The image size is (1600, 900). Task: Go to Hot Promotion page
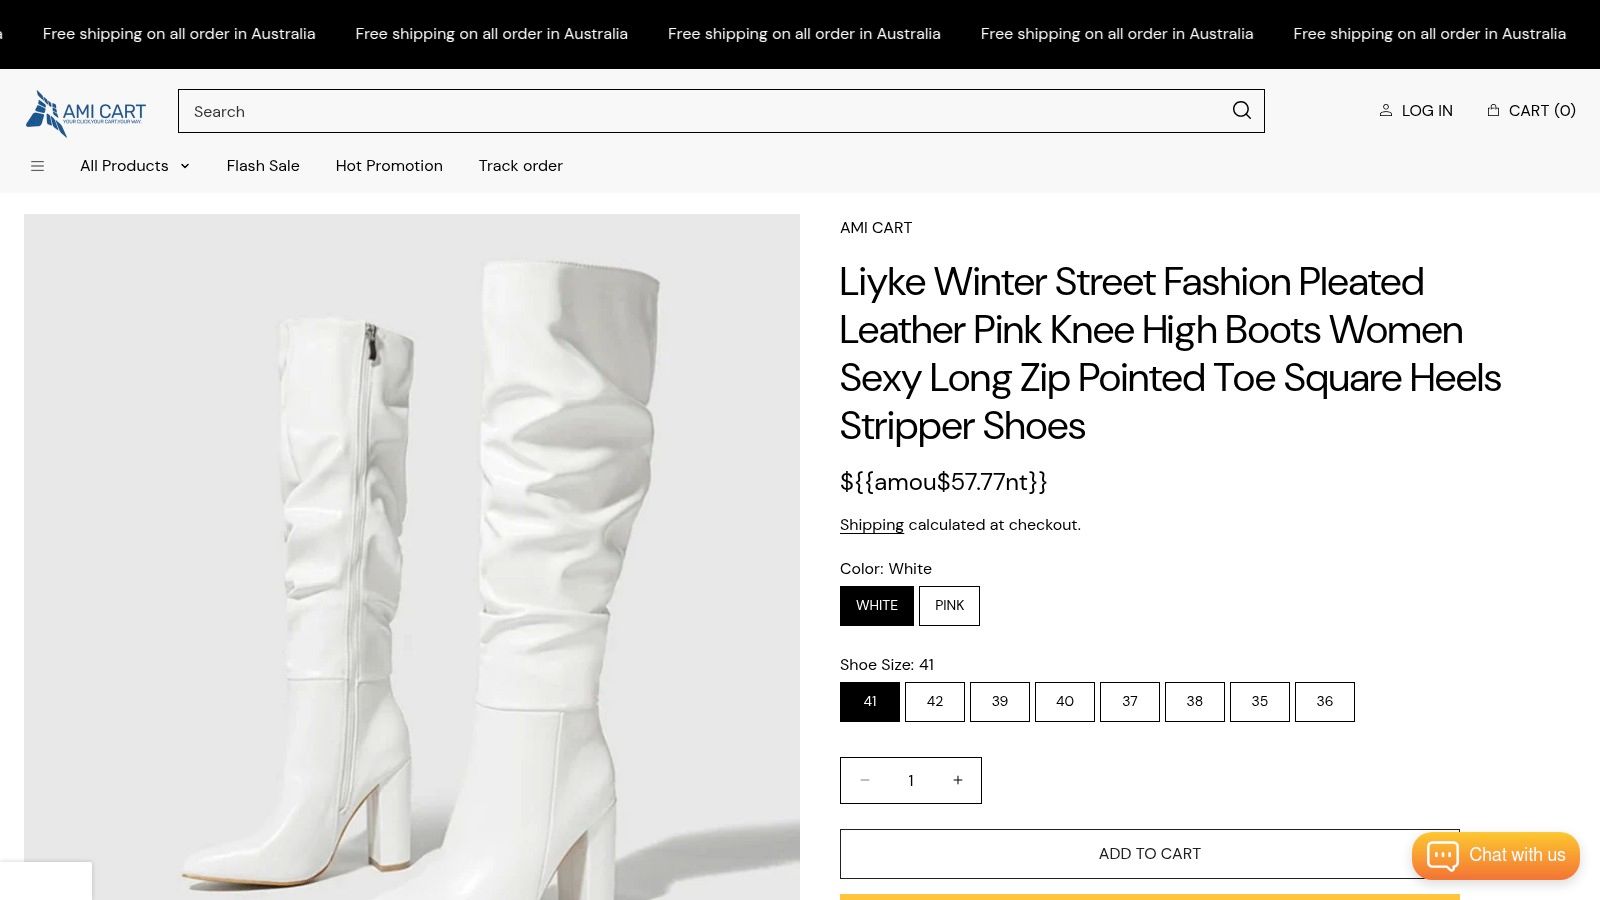pyautogui.click(x=389, y=166)
